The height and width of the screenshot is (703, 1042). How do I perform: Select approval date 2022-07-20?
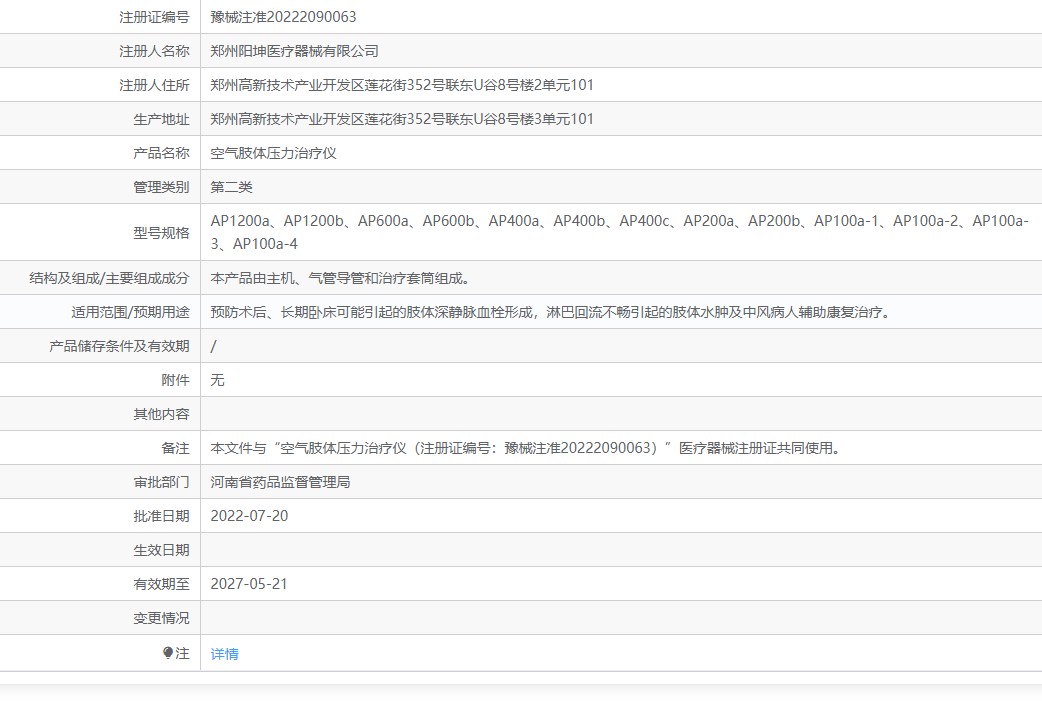pyautogui.click(x=249, y=516)
